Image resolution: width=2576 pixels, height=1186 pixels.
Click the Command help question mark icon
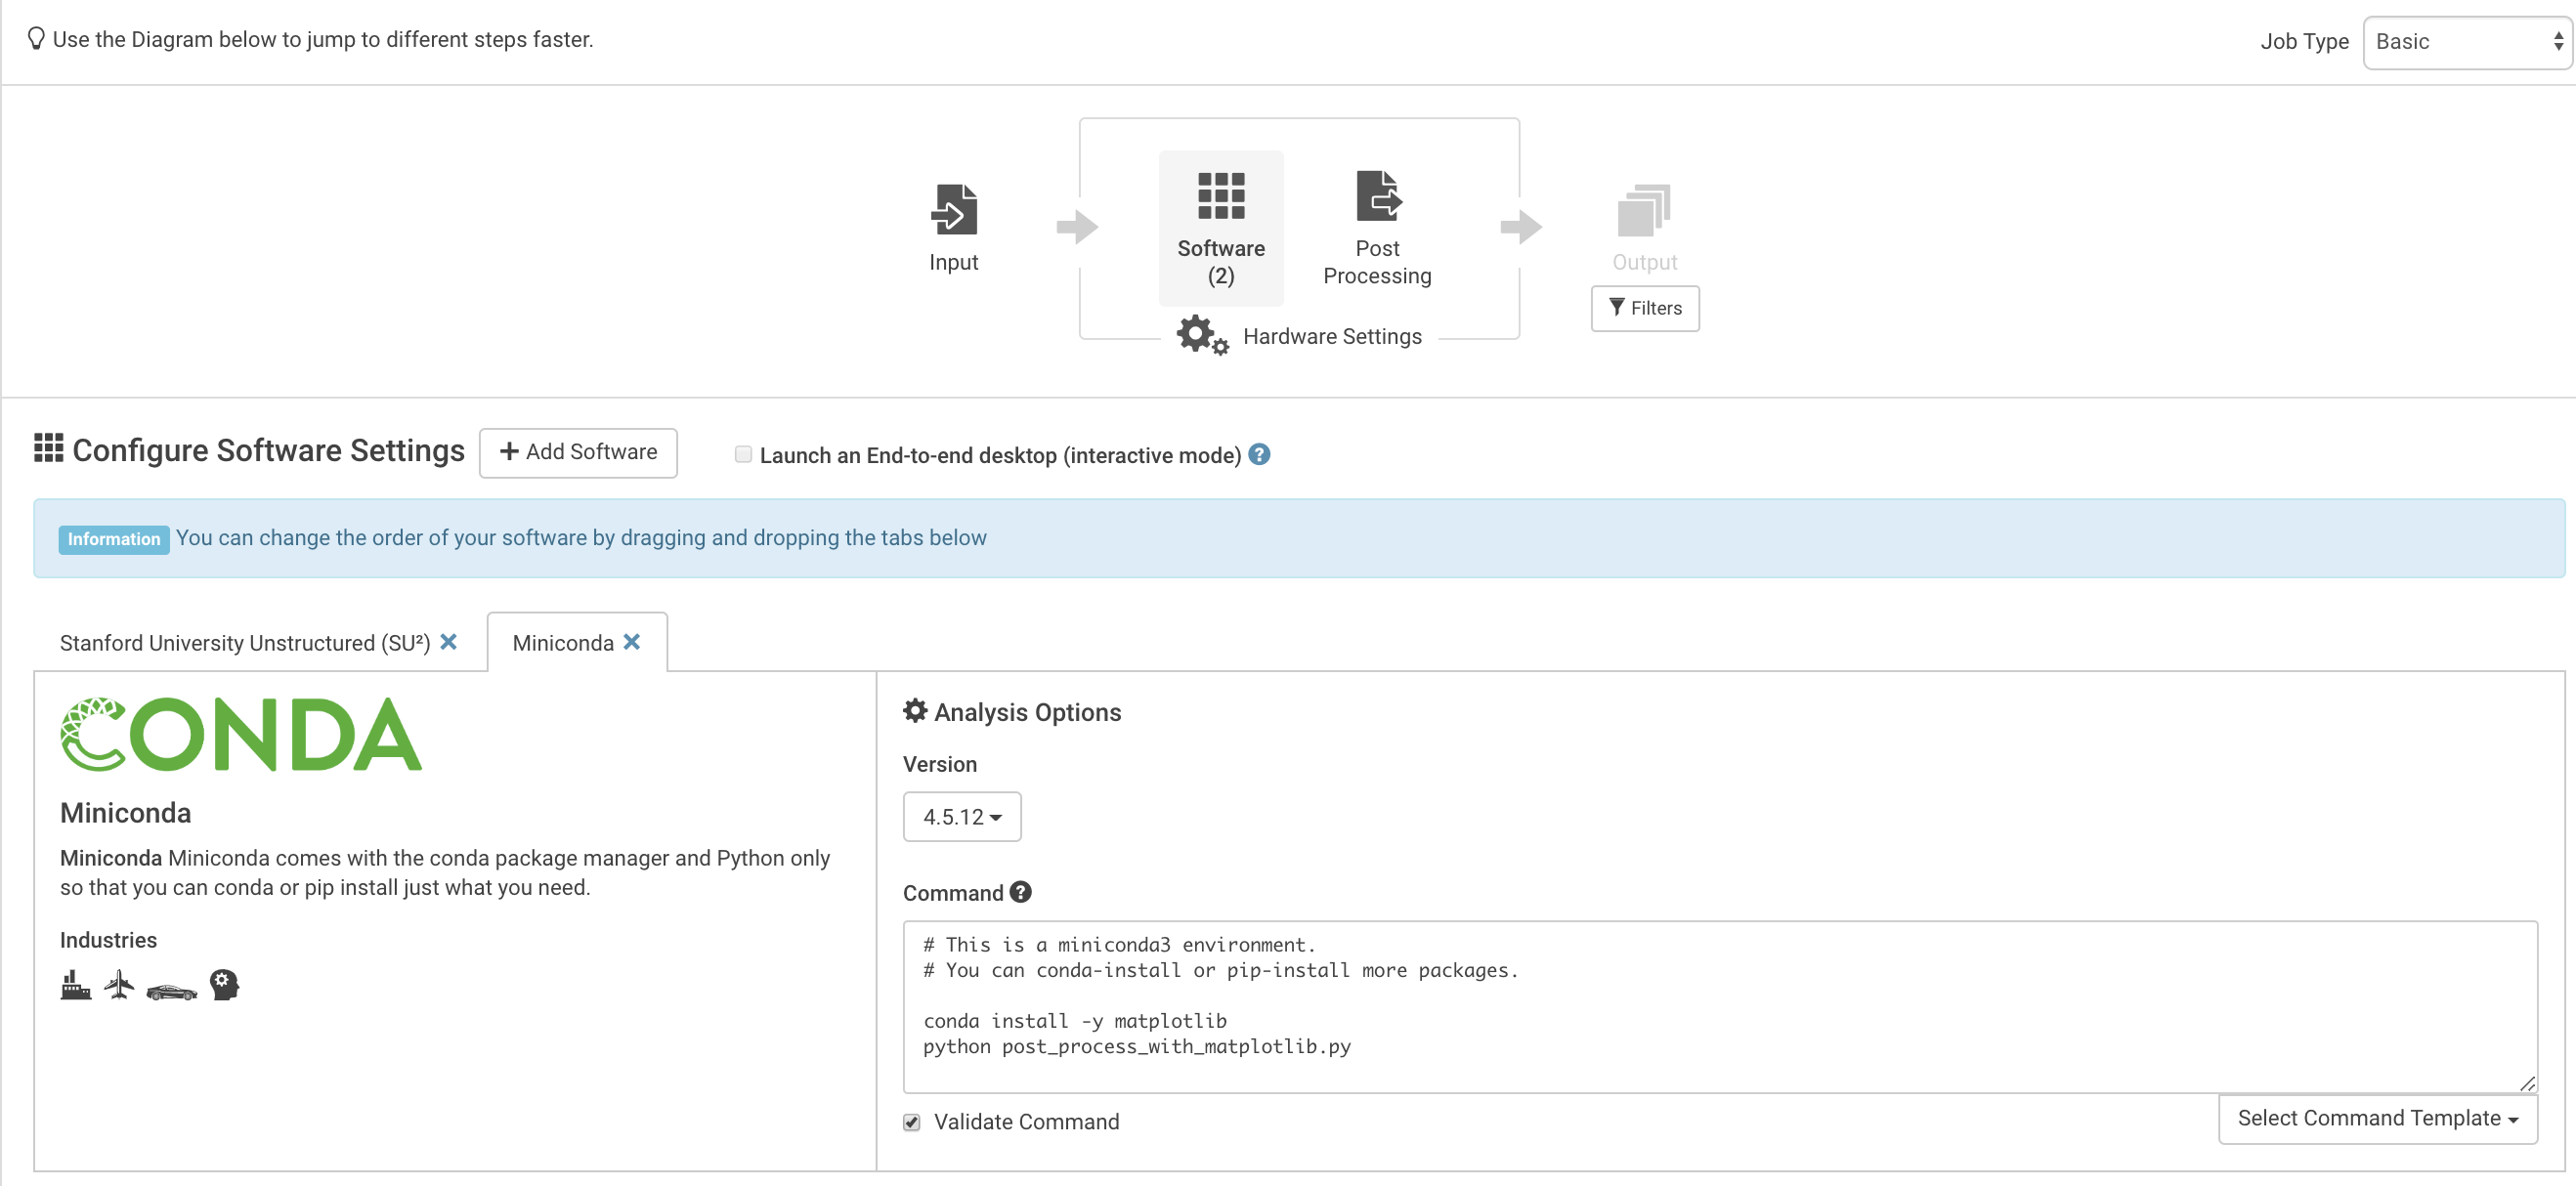coord(1022,892)
